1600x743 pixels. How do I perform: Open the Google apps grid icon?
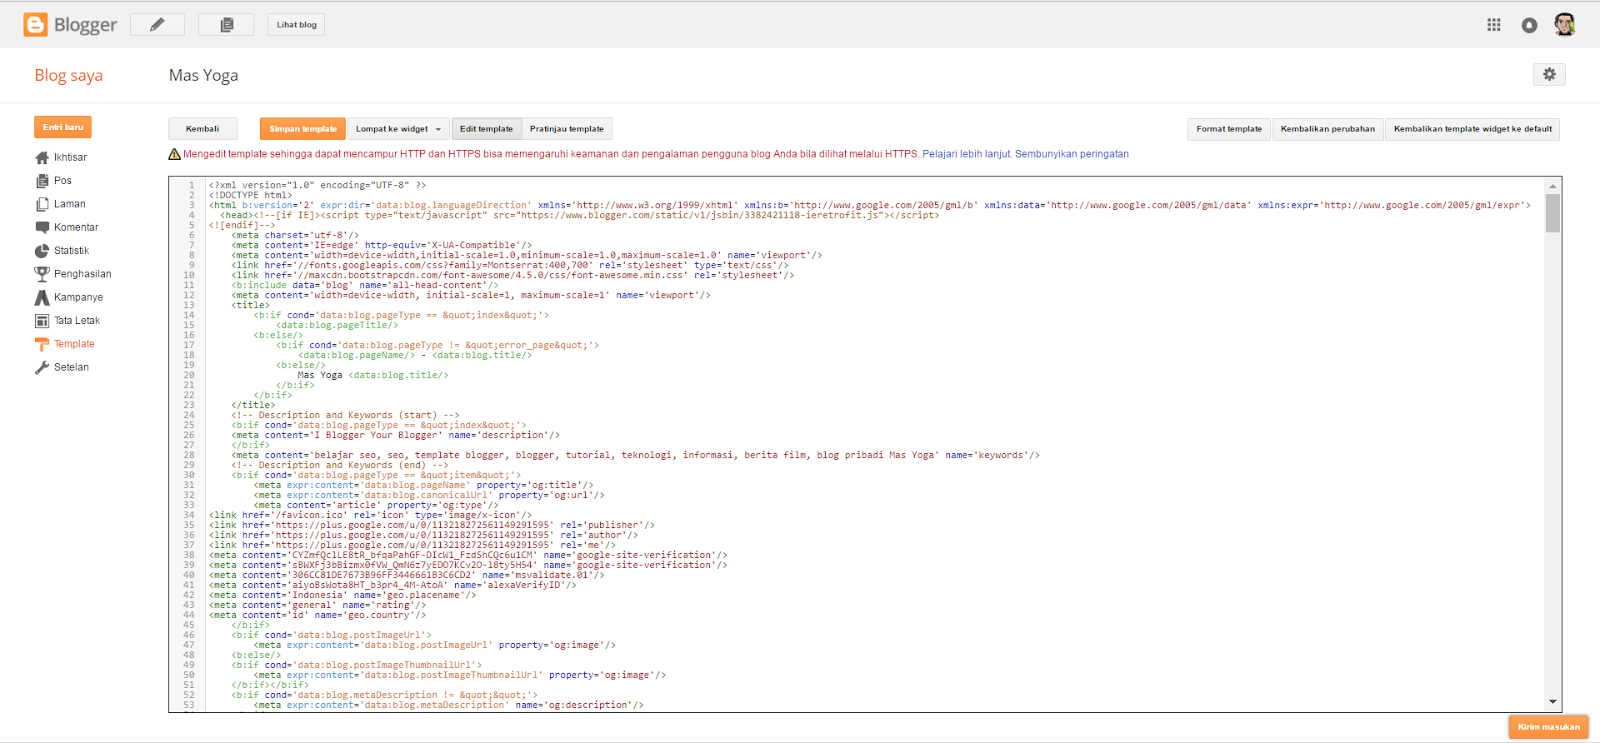tap(1494, 25)
